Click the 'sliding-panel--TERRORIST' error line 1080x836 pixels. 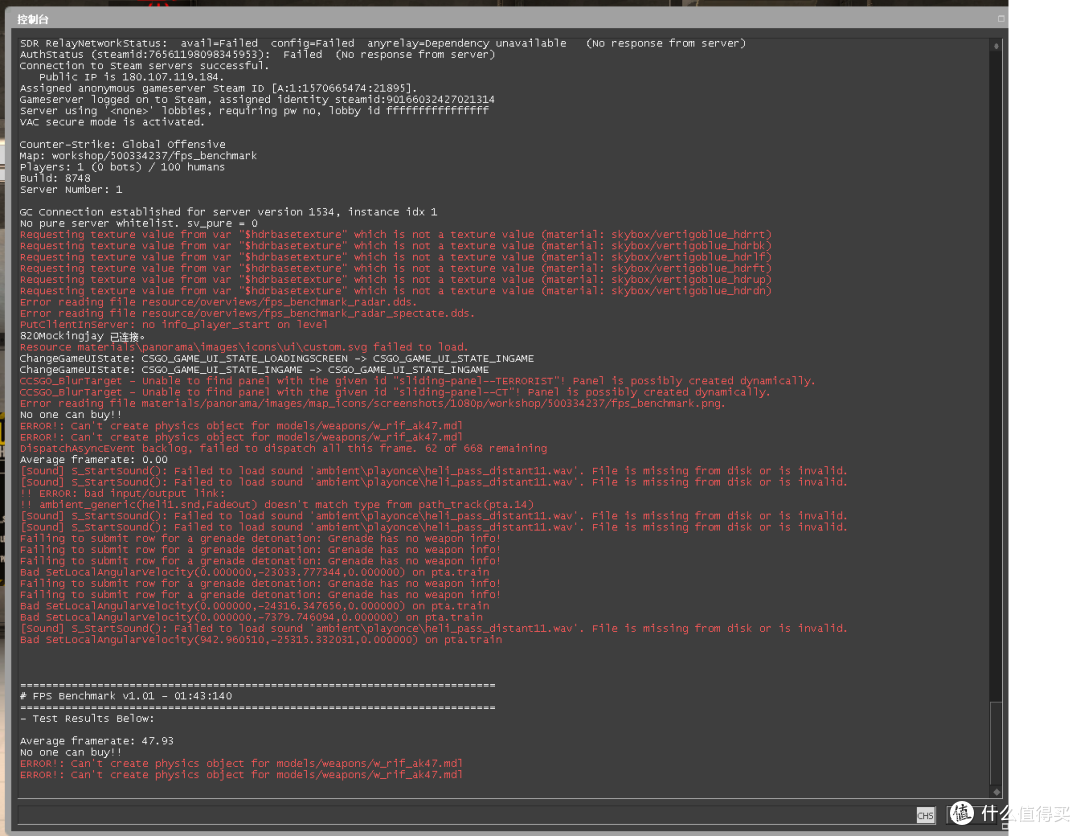tap(417, 381)
